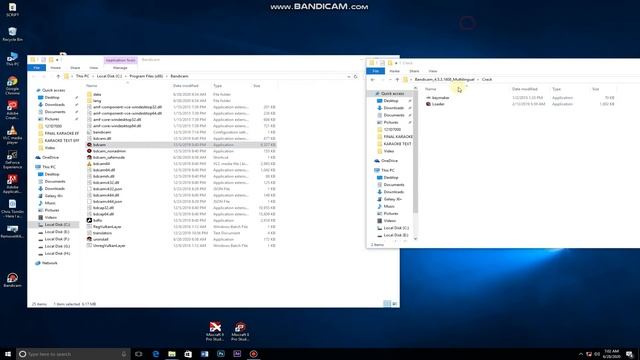Open quick access toolbar dropdown in Bandicam title bar
The height and width of the screenshot is (360, 640).
tap(57, 60)
